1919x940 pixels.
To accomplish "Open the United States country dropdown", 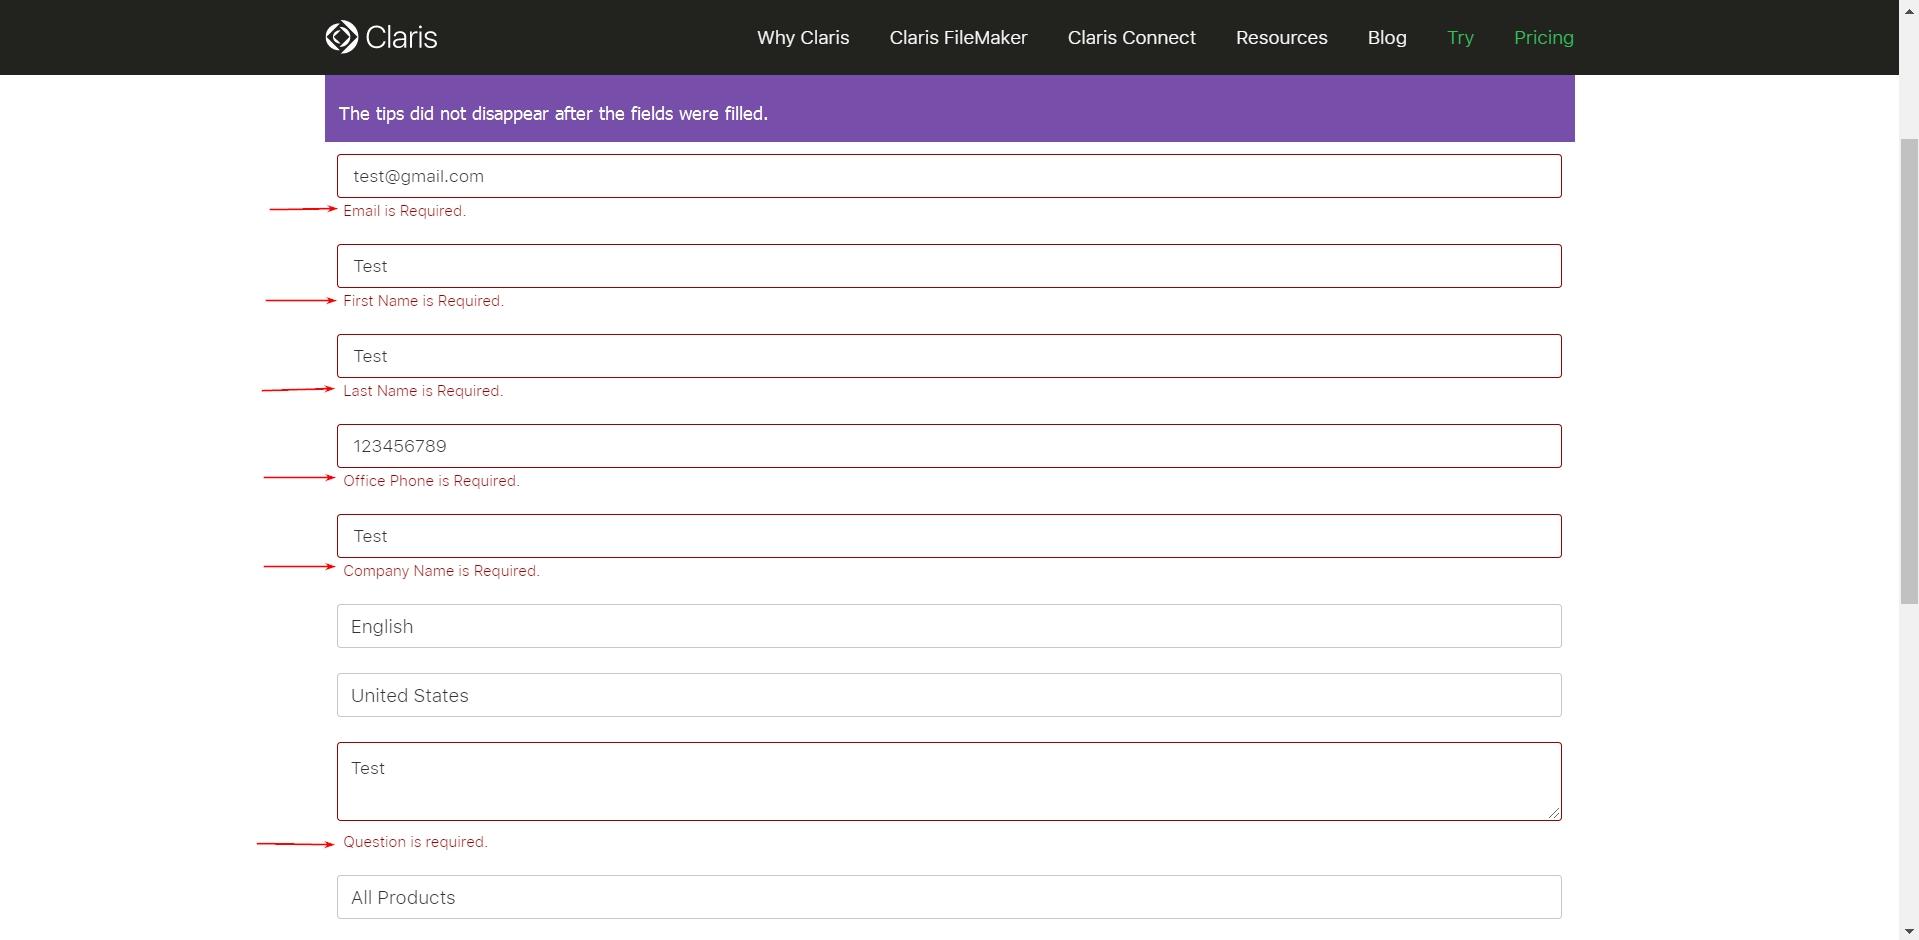I will coord(949,695).
